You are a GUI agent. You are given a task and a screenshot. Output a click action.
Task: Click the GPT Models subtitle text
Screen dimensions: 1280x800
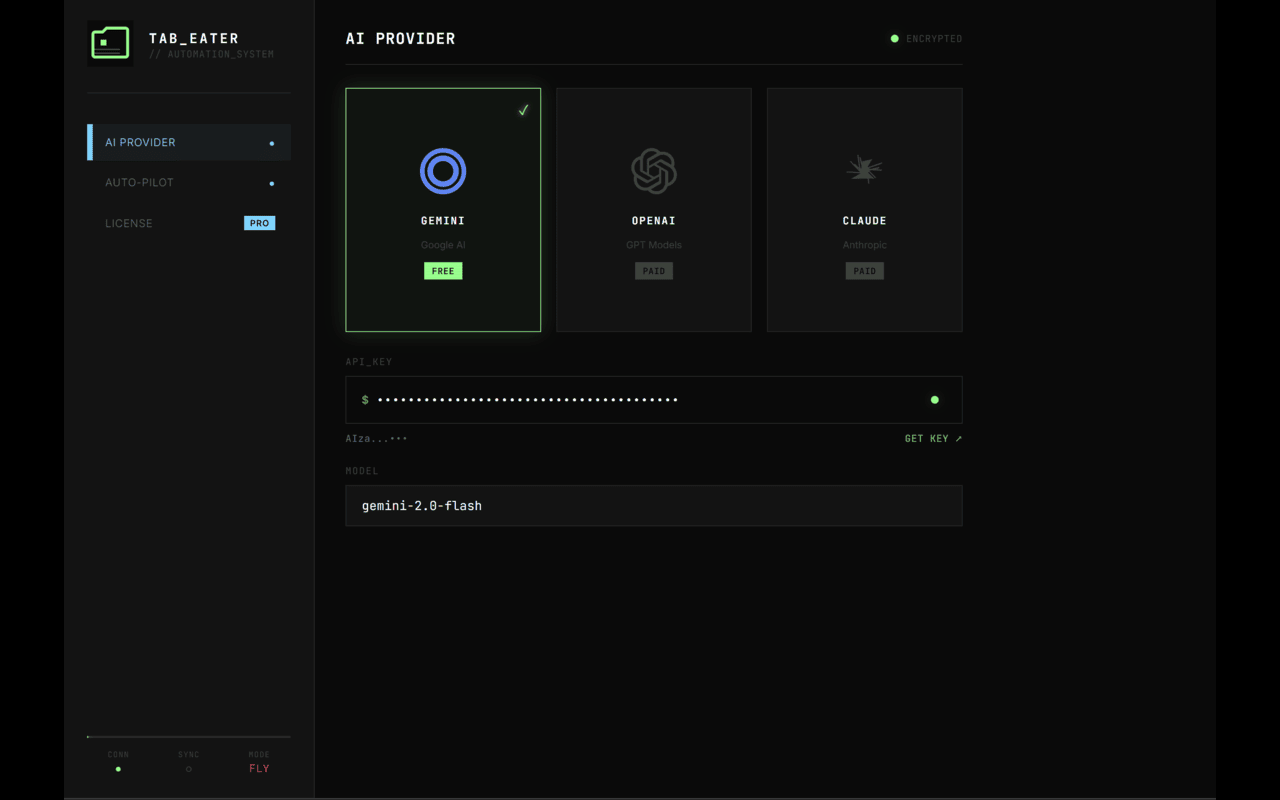click(x=654, y=245)
